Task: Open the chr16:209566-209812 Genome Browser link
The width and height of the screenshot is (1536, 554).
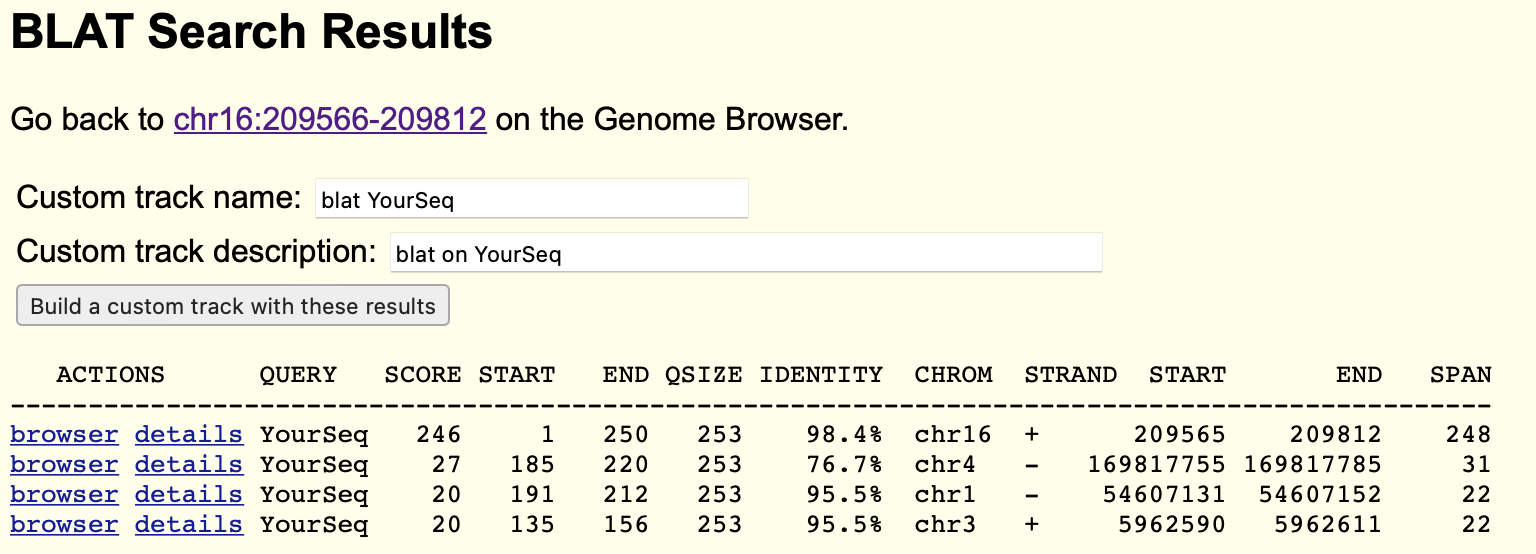Action: [330, 120]
